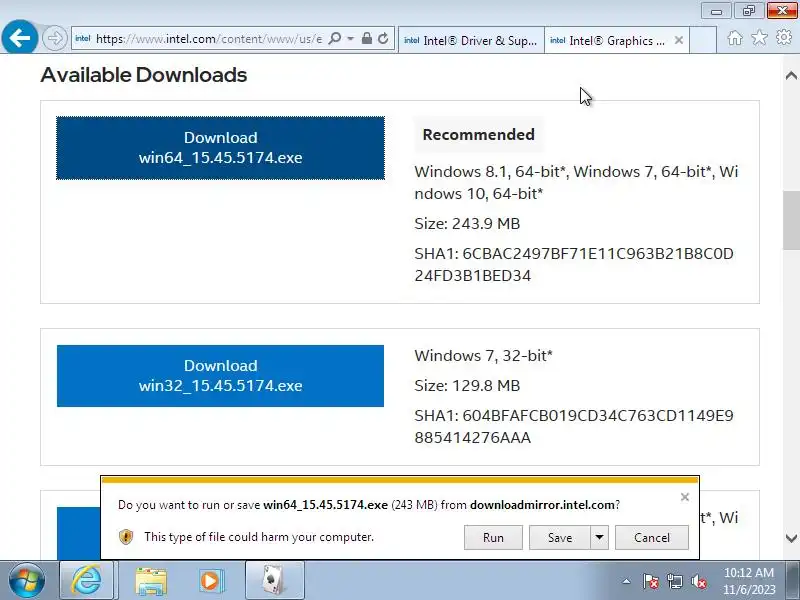Open Favorites star icon

tap(759, 37)
